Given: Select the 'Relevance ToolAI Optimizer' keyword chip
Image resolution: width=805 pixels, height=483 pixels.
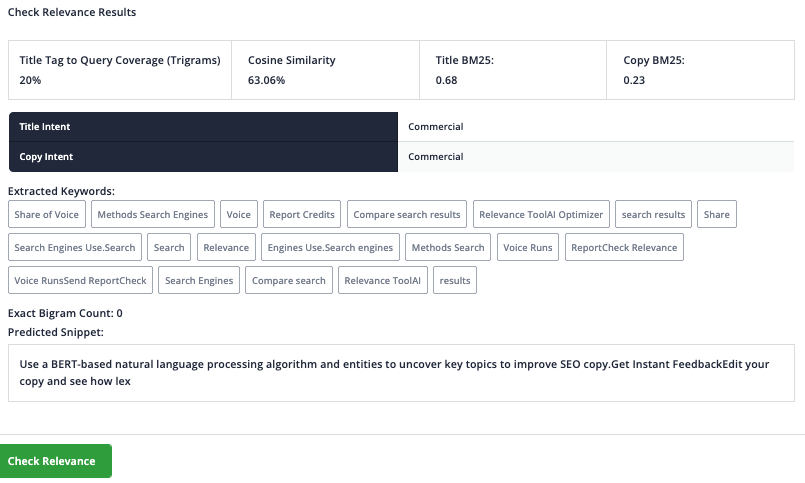Looking at the screenshot, I should coord(541,214).
